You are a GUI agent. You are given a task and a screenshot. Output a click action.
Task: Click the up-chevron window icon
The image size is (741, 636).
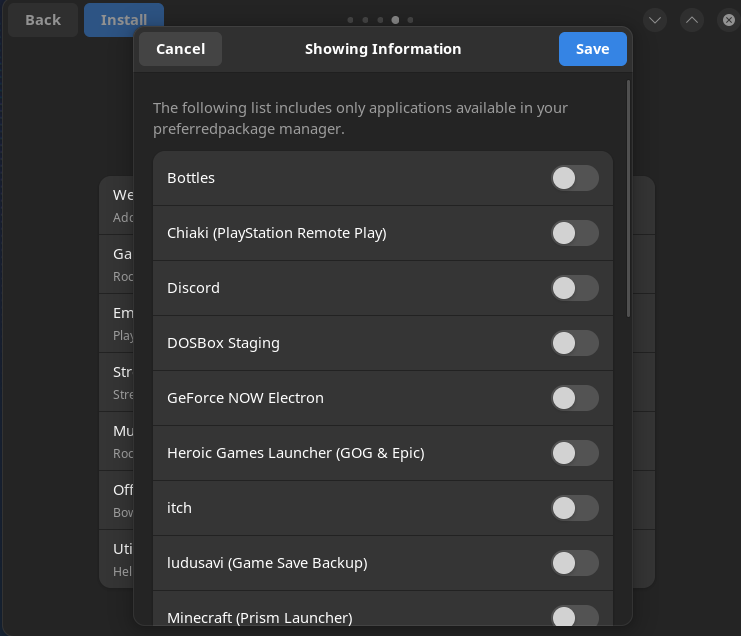tap(692, 20)
